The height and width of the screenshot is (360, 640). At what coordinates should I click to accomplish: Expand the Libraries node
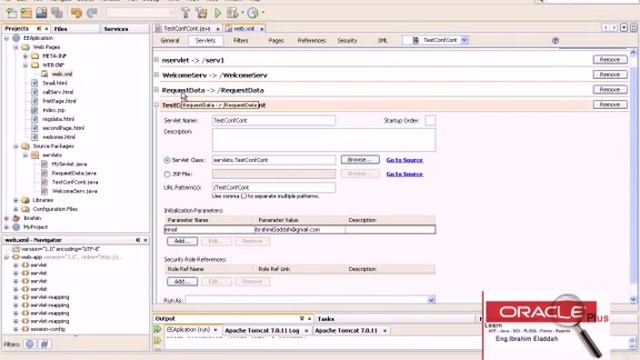click(16, 200)
